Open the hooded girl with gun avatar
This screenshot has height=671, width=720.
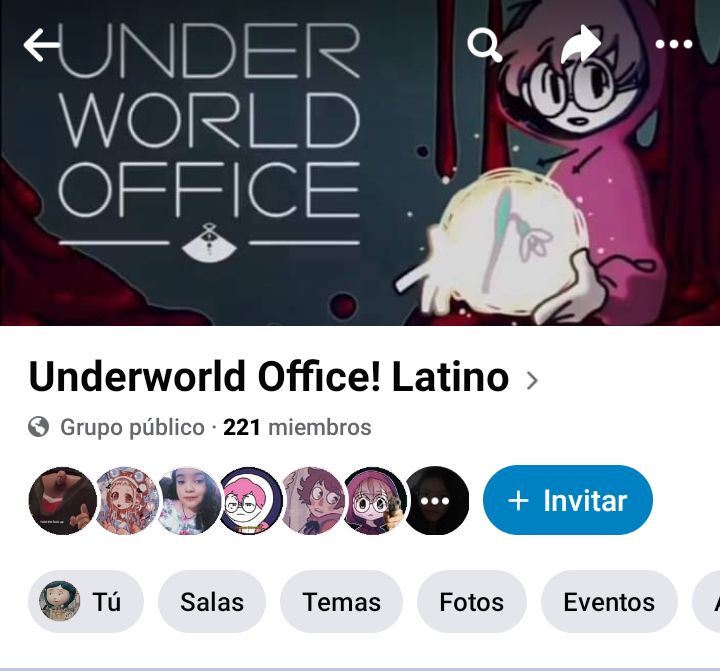(x=375, y=501)
